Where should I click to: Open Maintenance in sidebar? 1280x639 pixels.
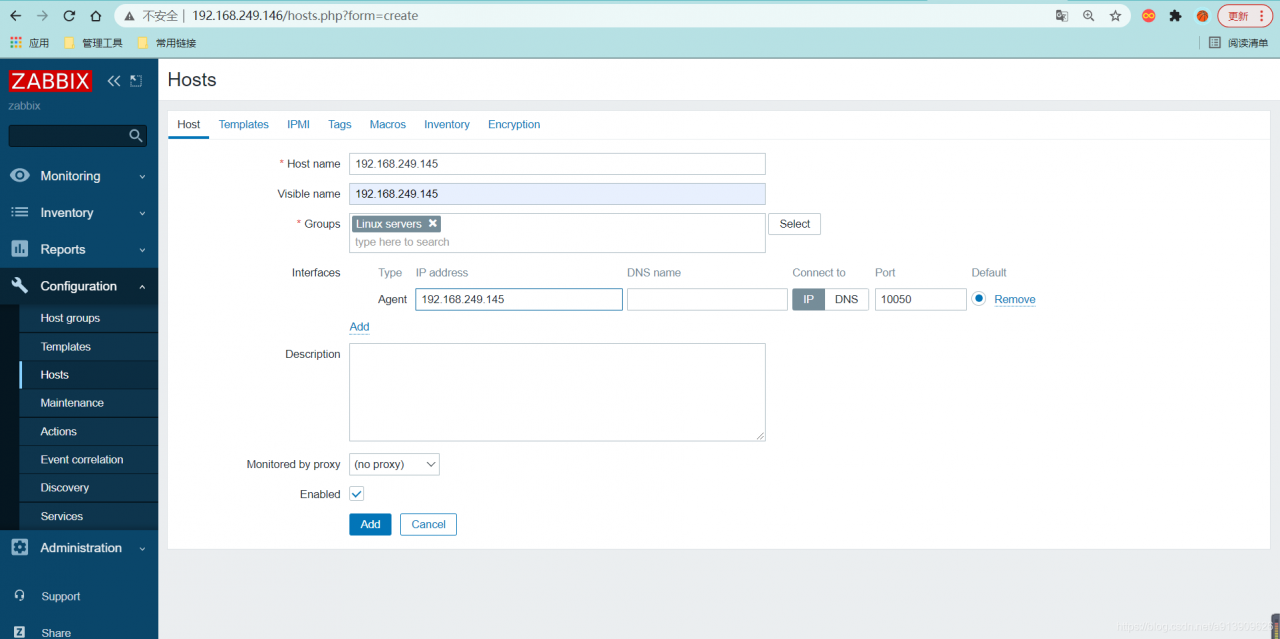88,403
